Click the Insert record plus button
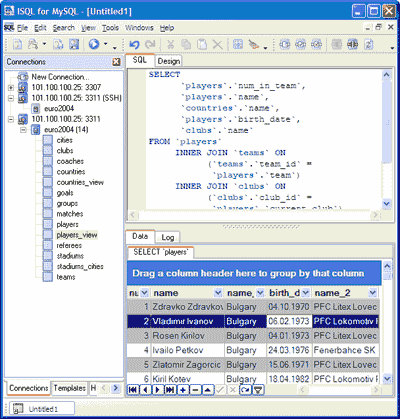 coord(183,389)
